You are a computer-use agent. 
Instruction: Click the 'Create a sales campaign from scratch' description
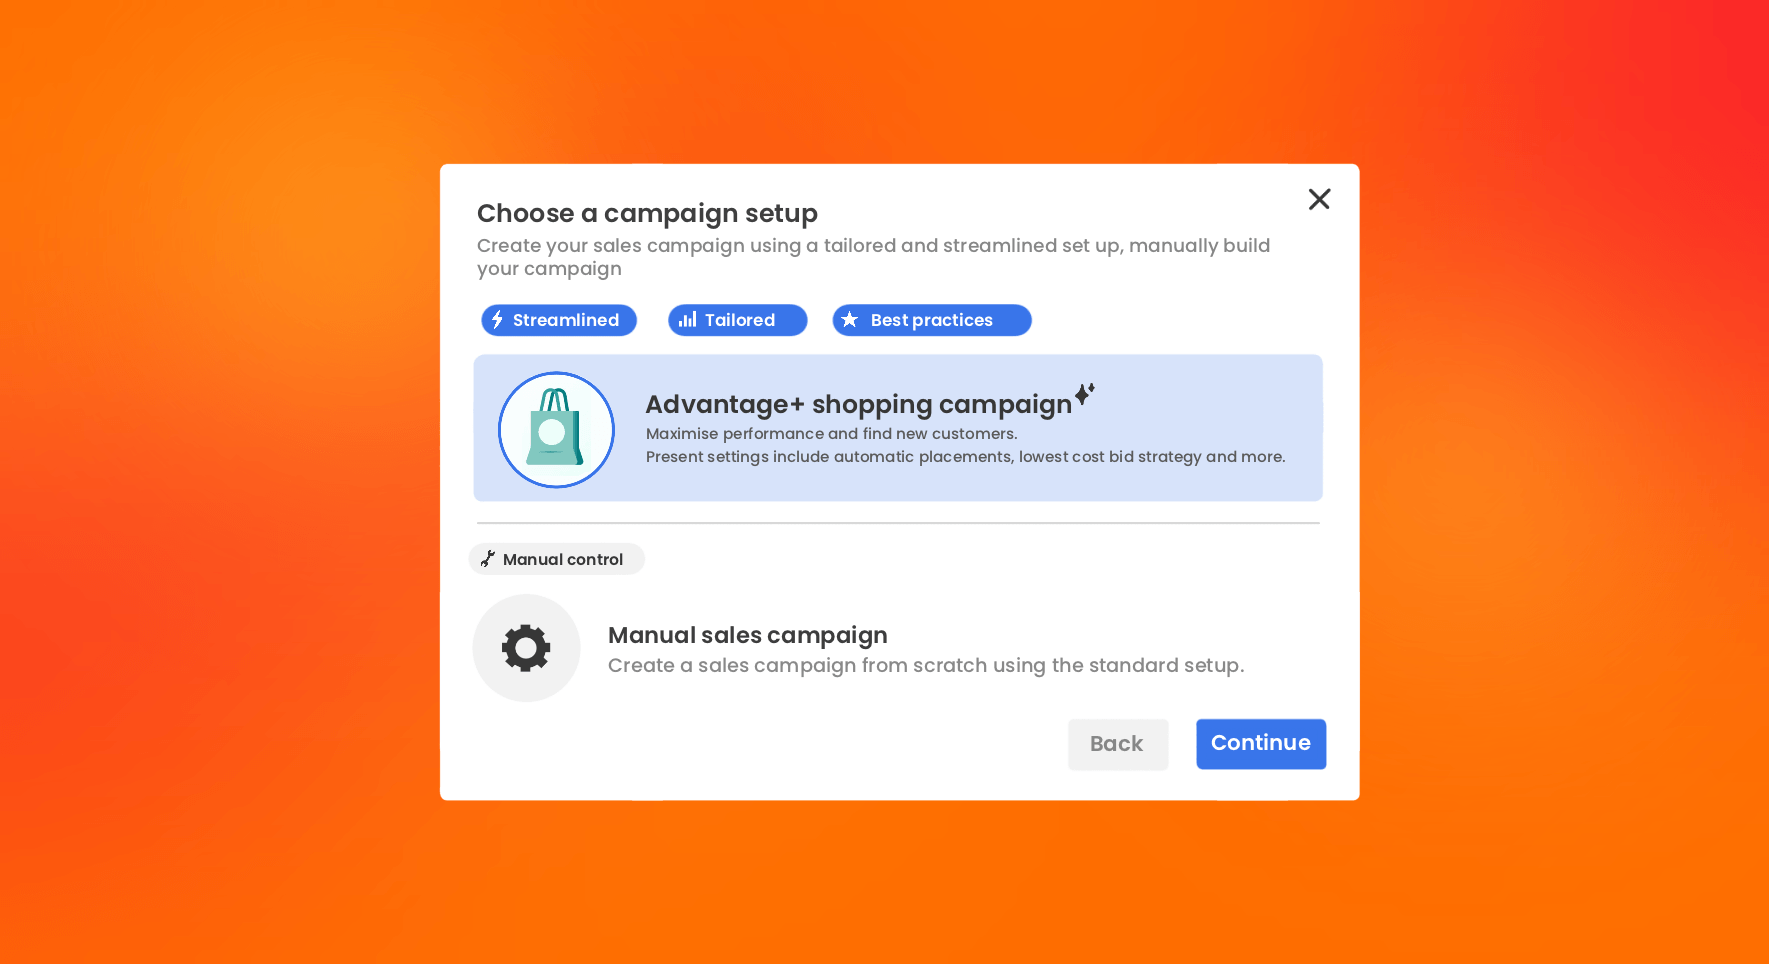coord(926,666)
